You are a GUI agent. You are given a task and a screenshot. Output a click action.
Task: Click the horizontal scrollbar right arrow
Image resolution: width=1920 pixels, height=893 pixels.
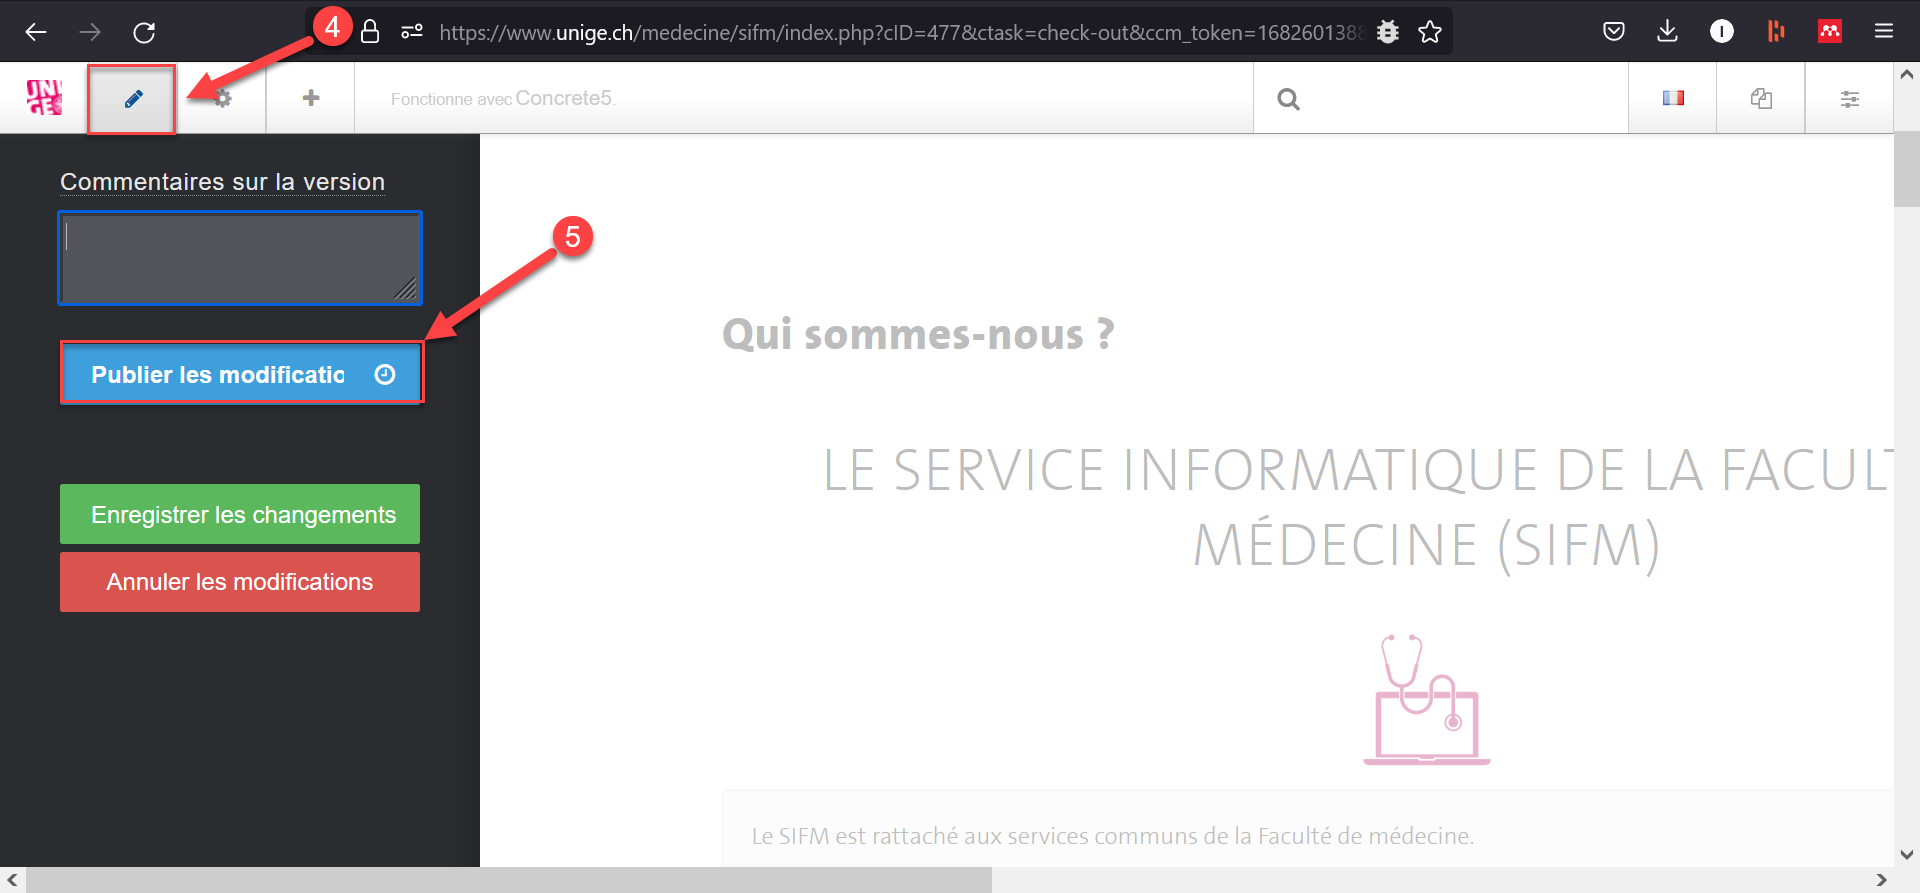1881,880
